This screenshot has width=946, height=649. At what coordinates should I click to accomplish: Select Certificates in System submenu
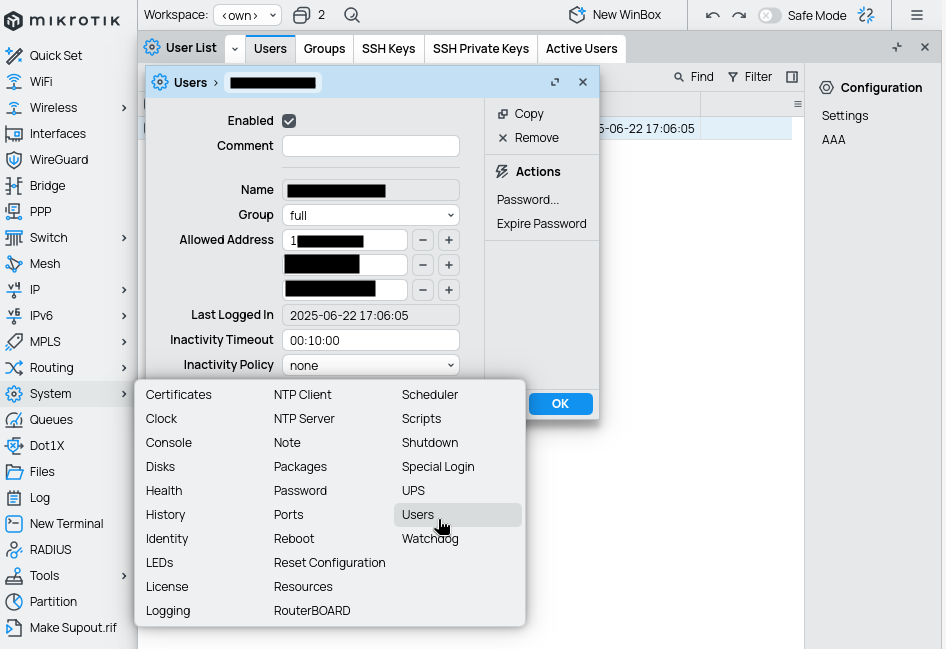pyautogui.click(x=179, y=394)
